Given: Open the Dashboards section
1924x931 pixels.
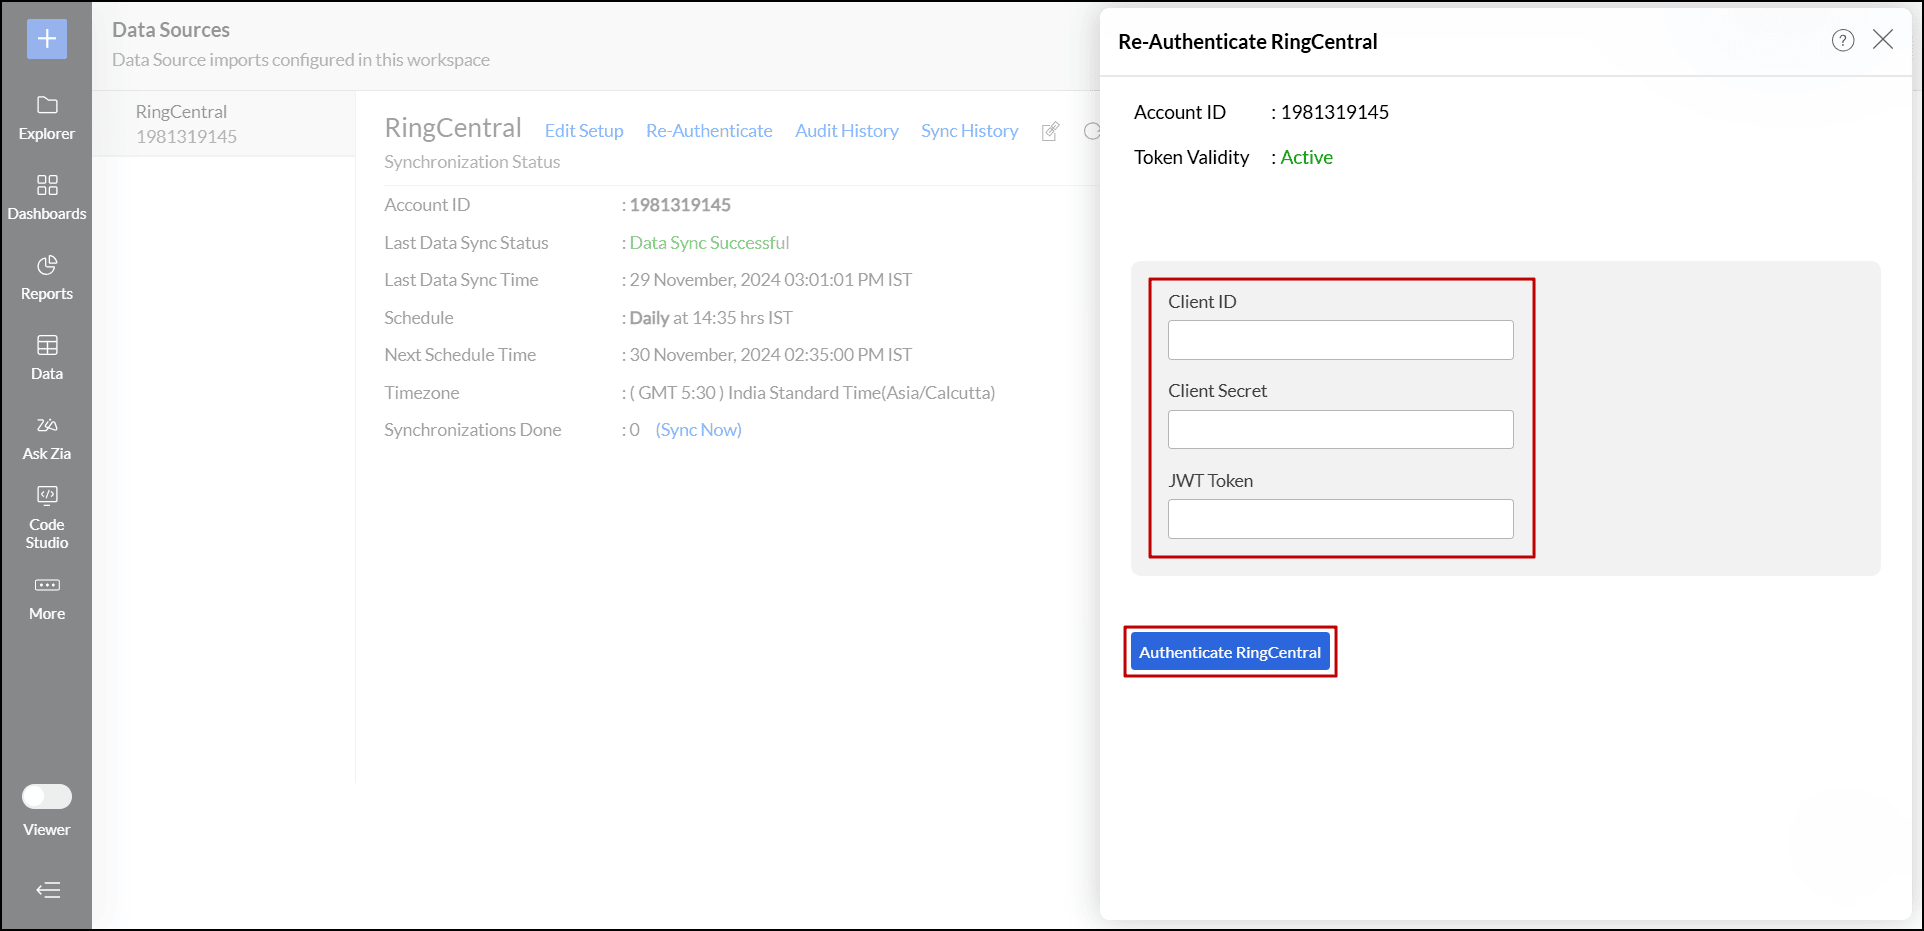Looking at the screenshot, I should 46,198.
